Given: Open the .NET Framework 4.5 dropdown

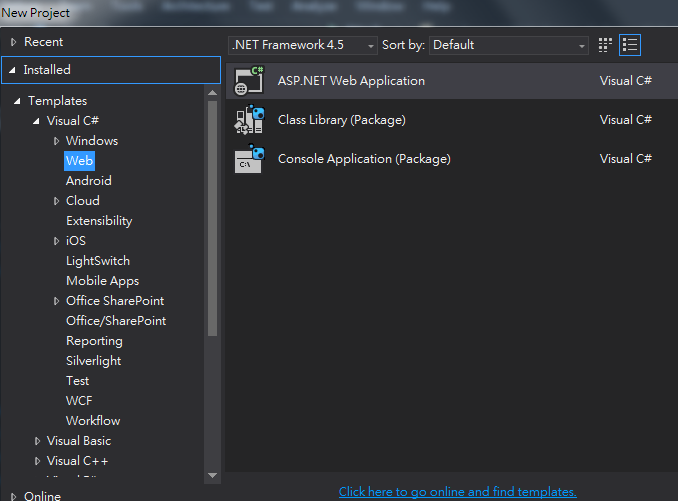Looking at the screenshot, I should [x=303, y=45].
